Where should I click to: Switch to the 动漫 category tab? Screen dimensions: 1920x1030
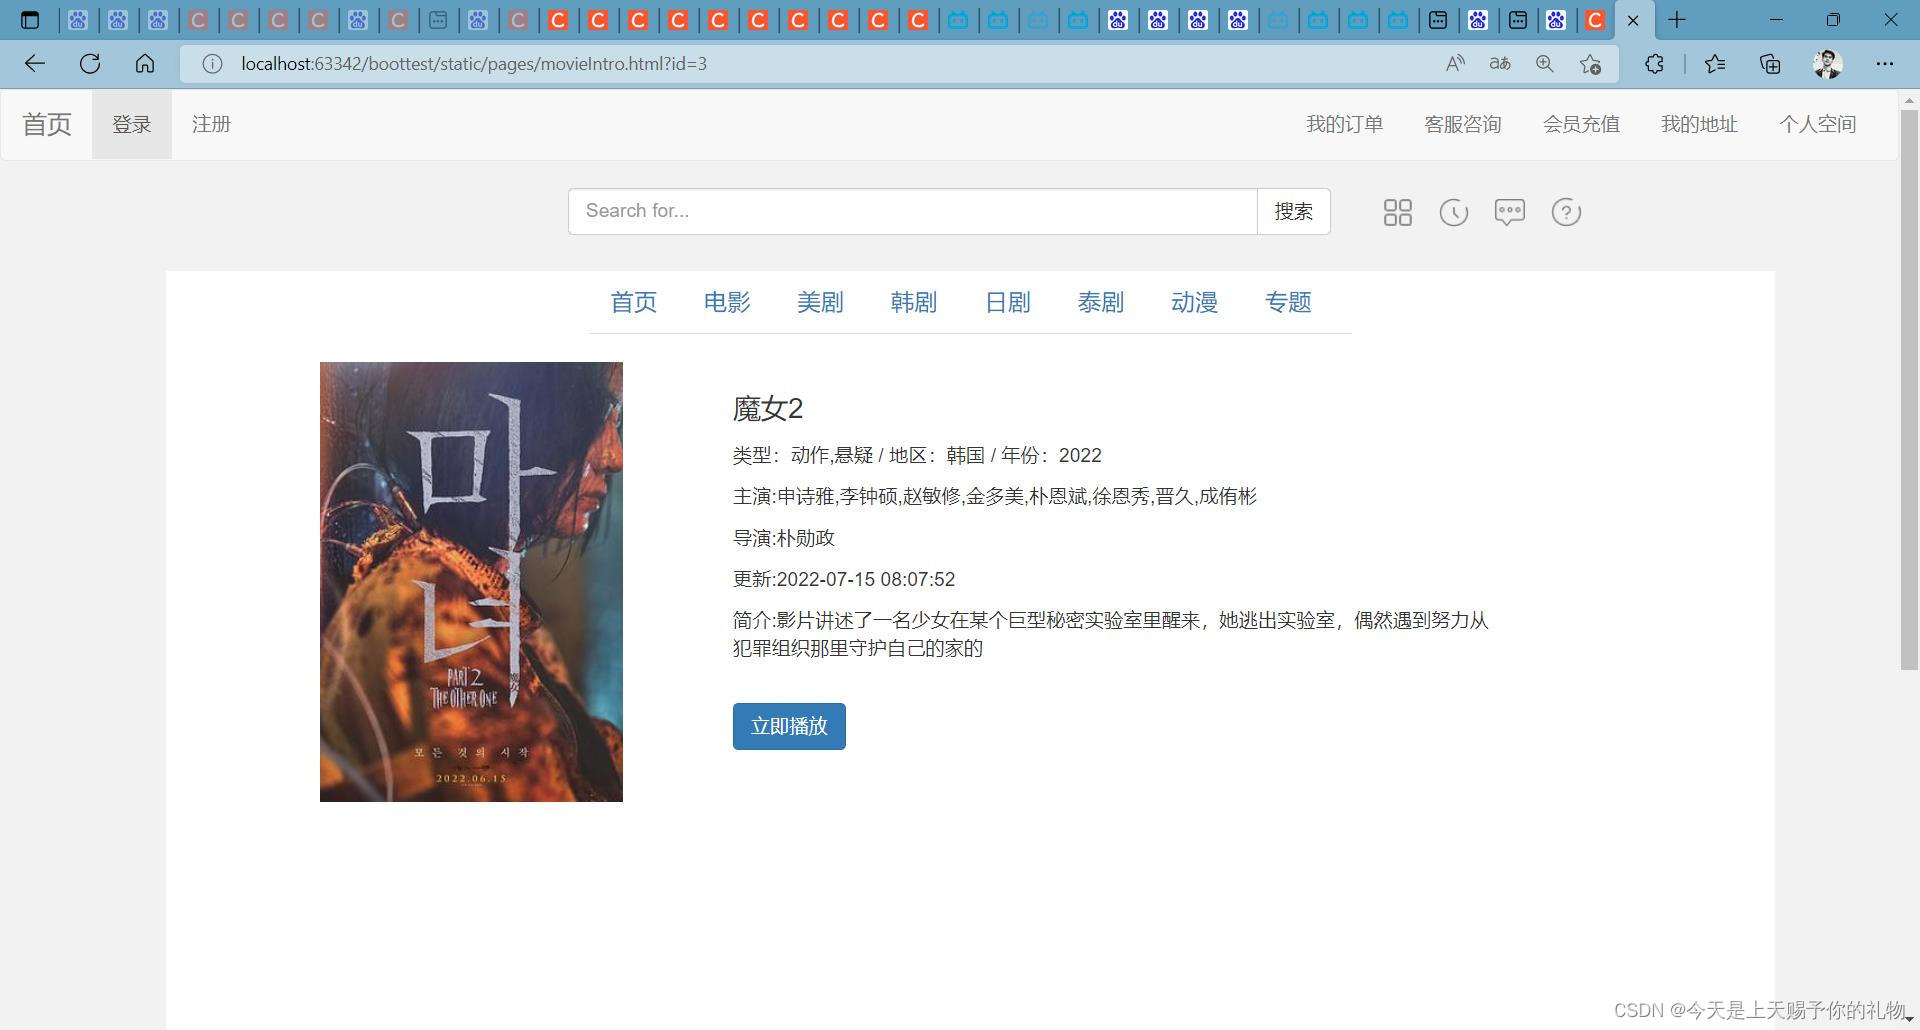click(x=1194, y=303)
